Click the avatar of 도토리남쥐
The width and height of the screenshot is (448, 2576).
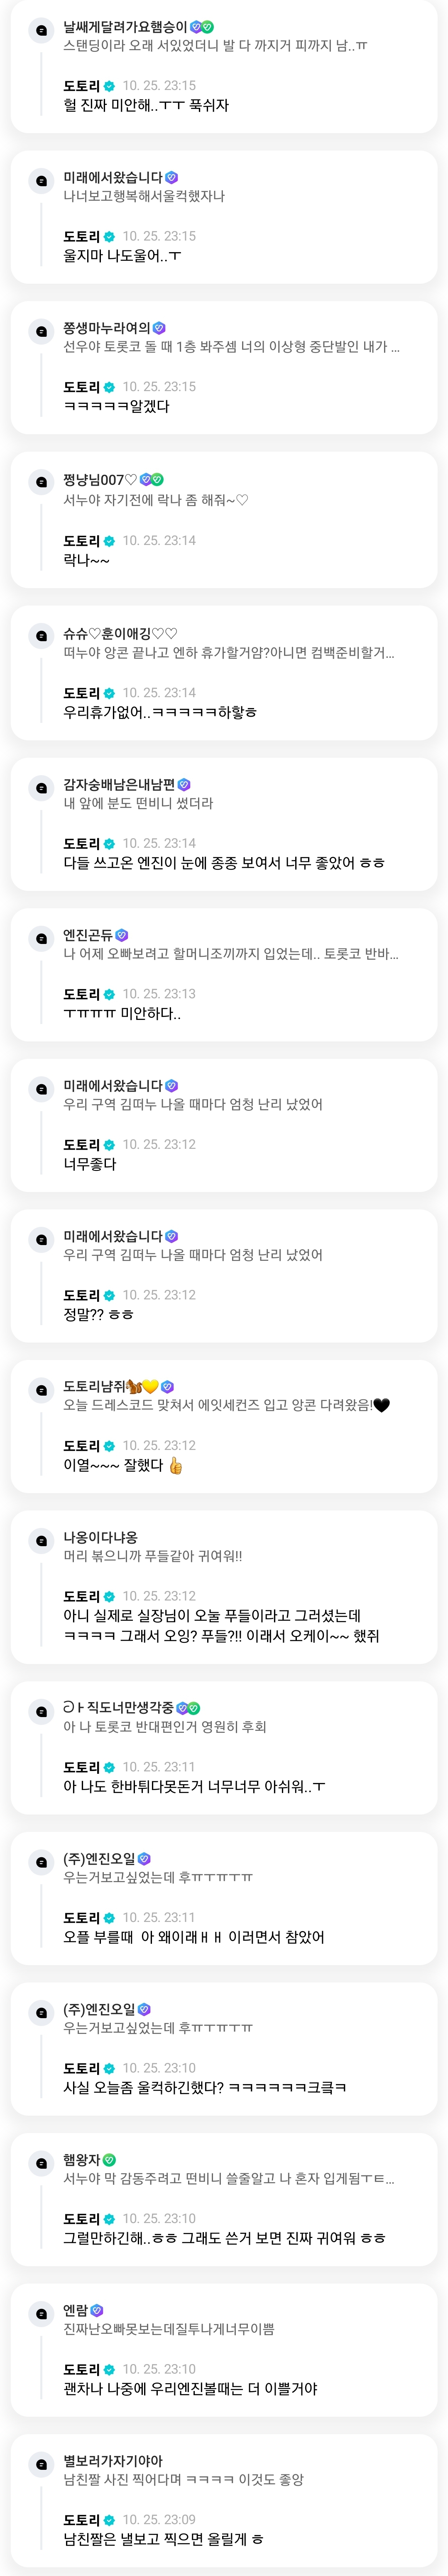(x=41, y=1389)
